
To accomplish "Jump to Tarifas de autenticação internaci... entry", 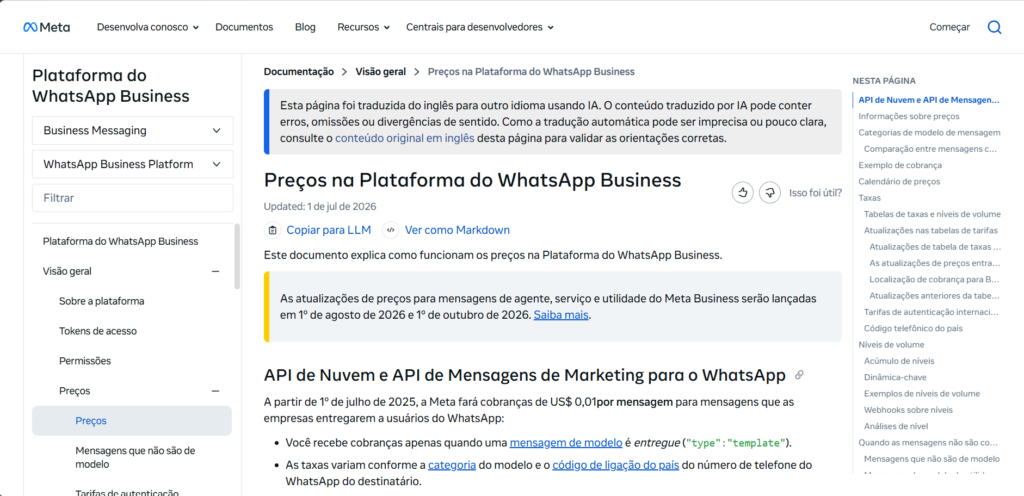I will click(931, 312).
